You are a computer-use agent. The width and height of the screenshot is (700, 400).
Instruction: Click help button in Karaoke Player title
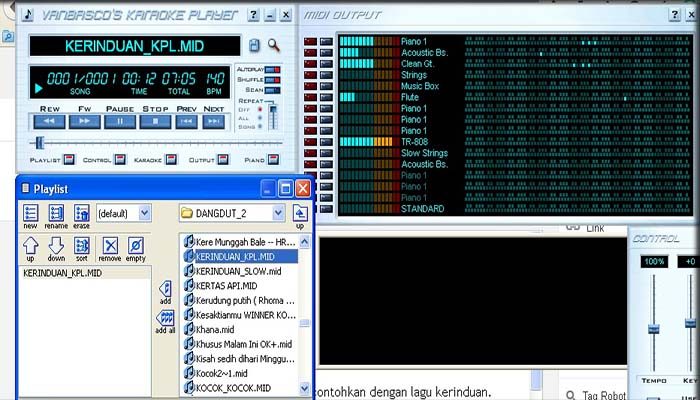click(x=253, y=15)
